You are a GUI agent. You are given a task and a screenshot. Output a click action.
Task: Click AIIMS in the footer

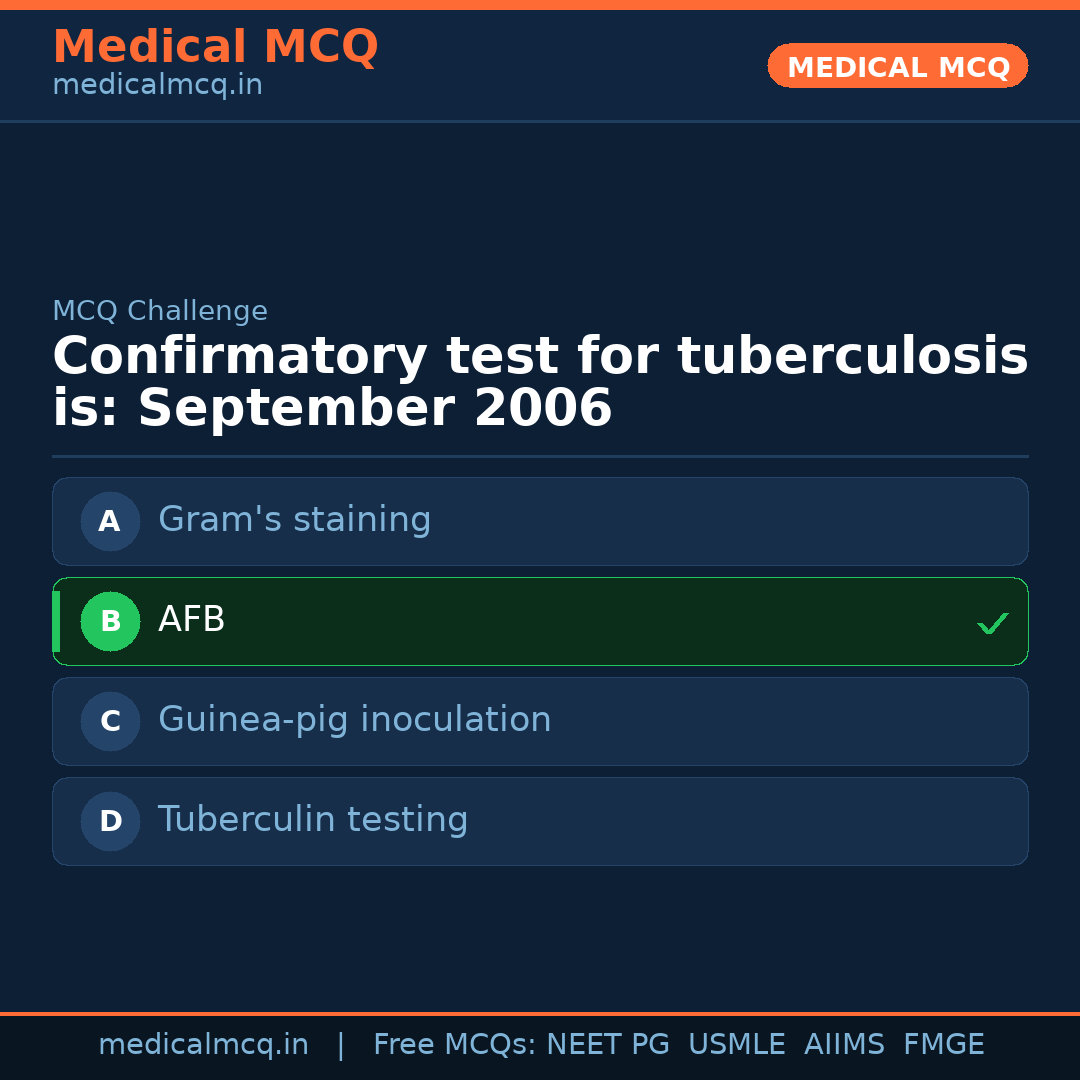(844, 1045)
